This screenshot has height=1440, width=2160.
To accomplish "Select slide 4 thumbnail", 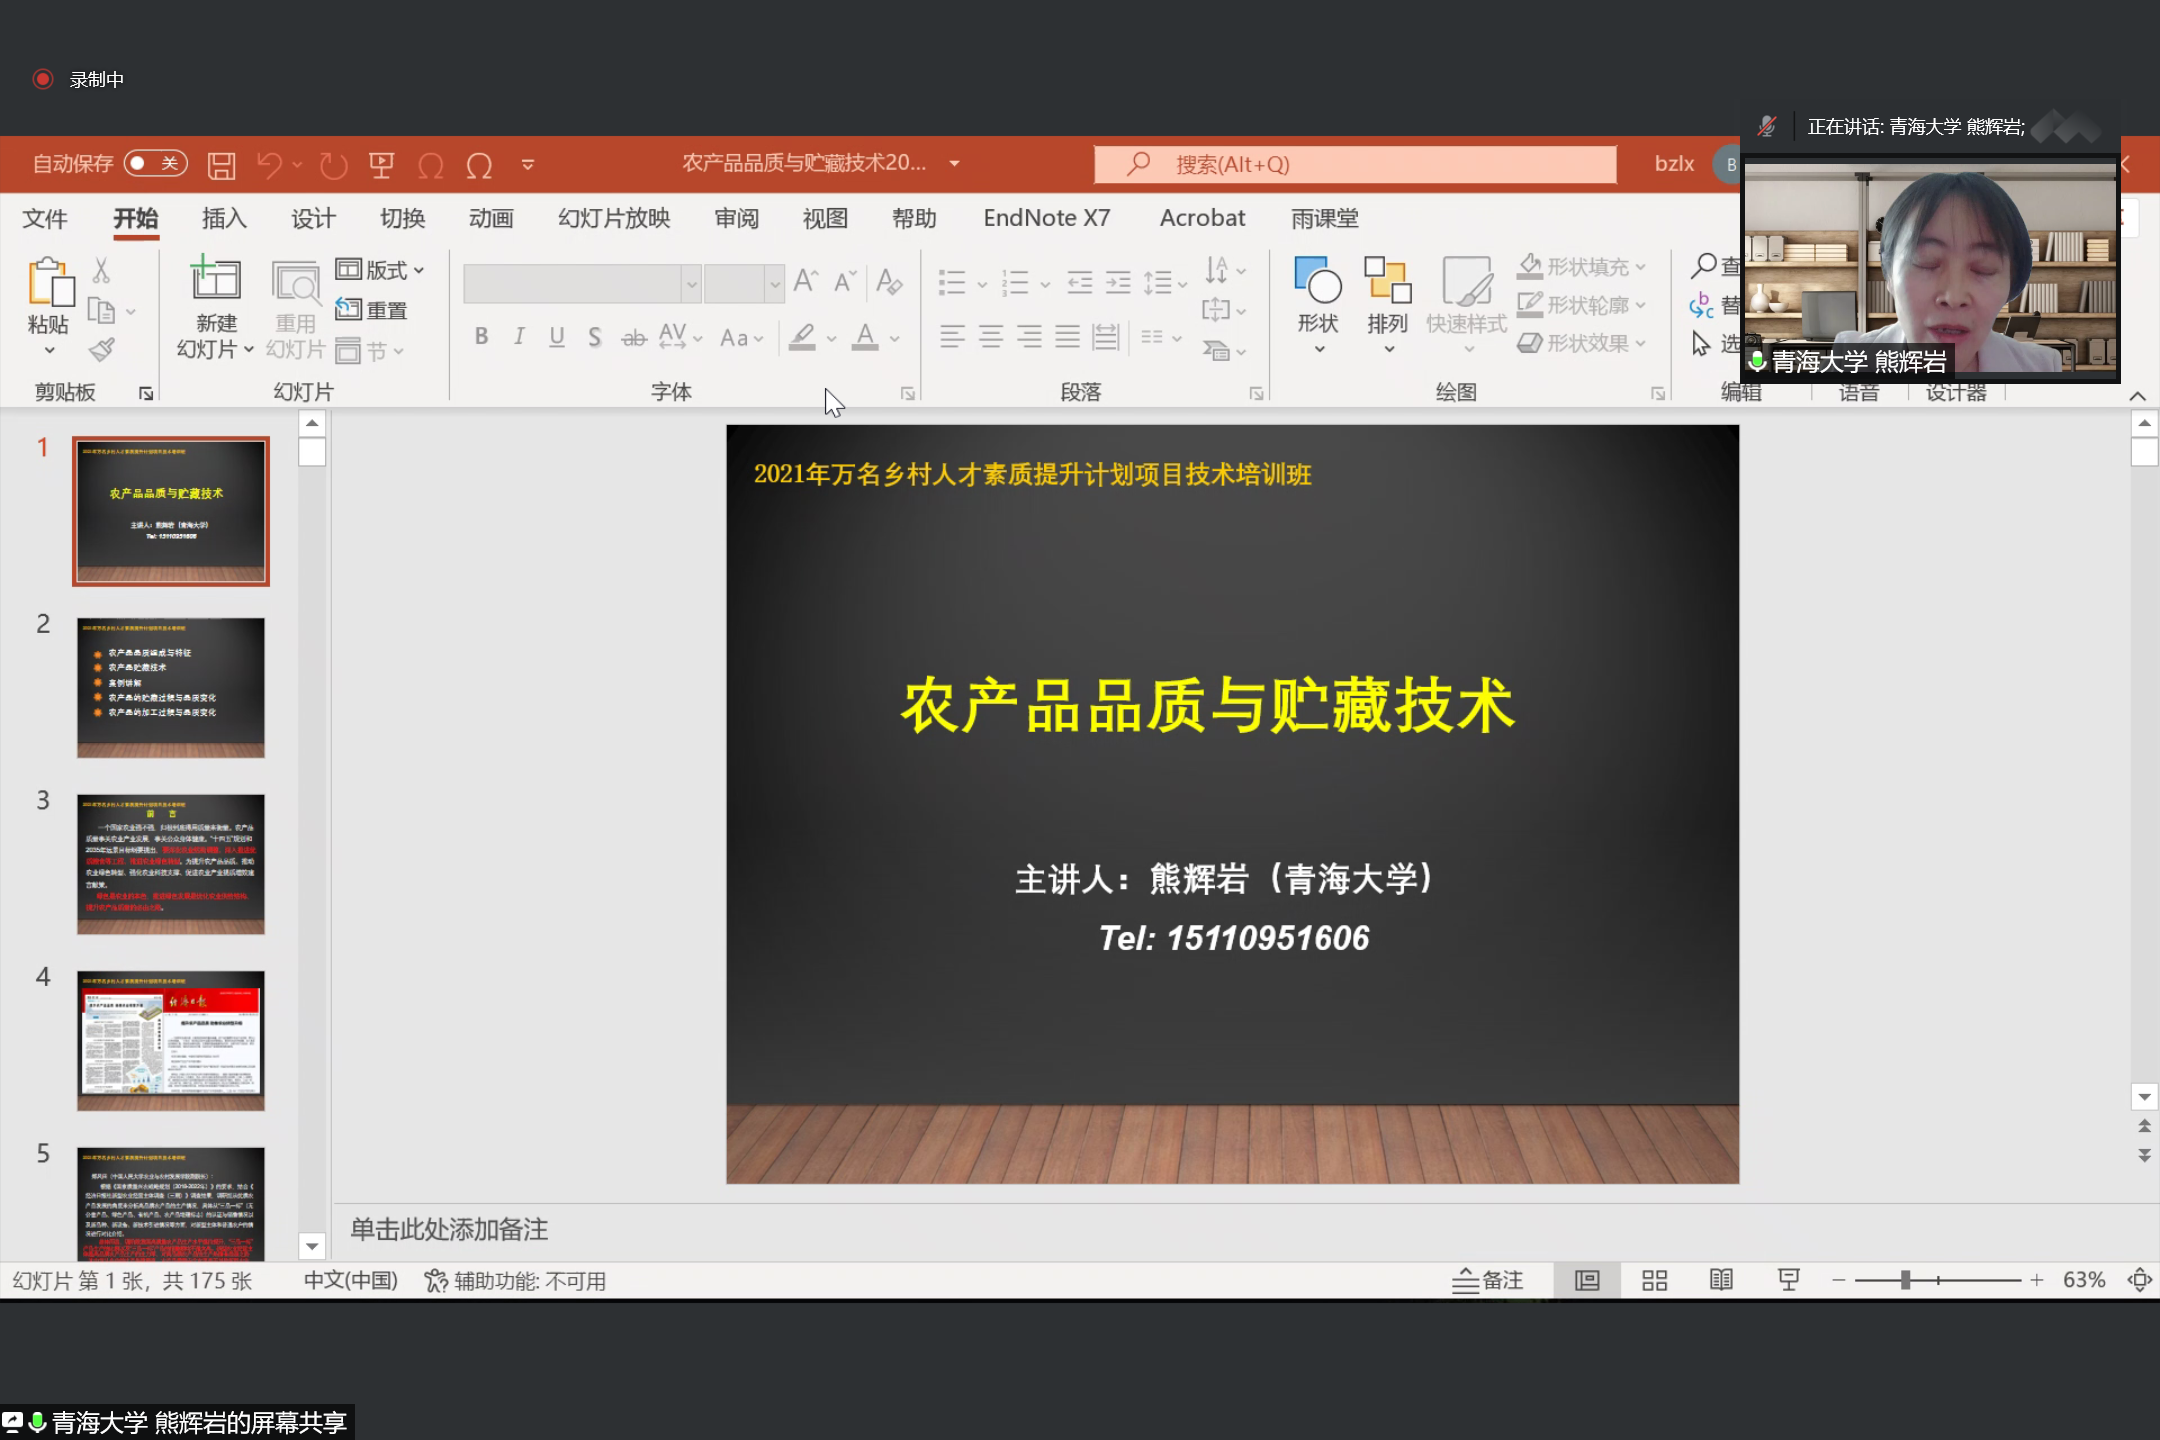I will pyautogui.click(x=171, y=1041).
